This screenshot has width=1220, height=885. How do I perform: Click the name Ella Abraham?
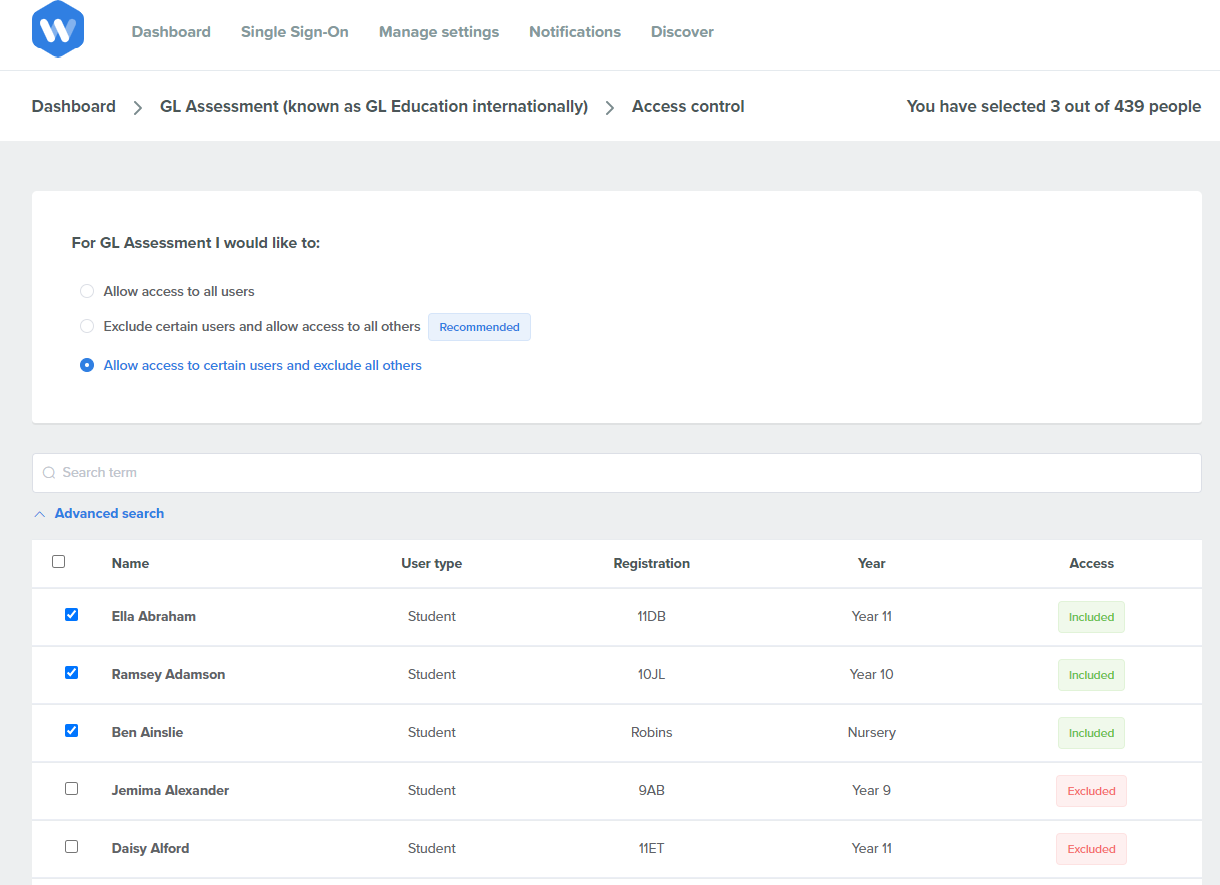[154, 617]
